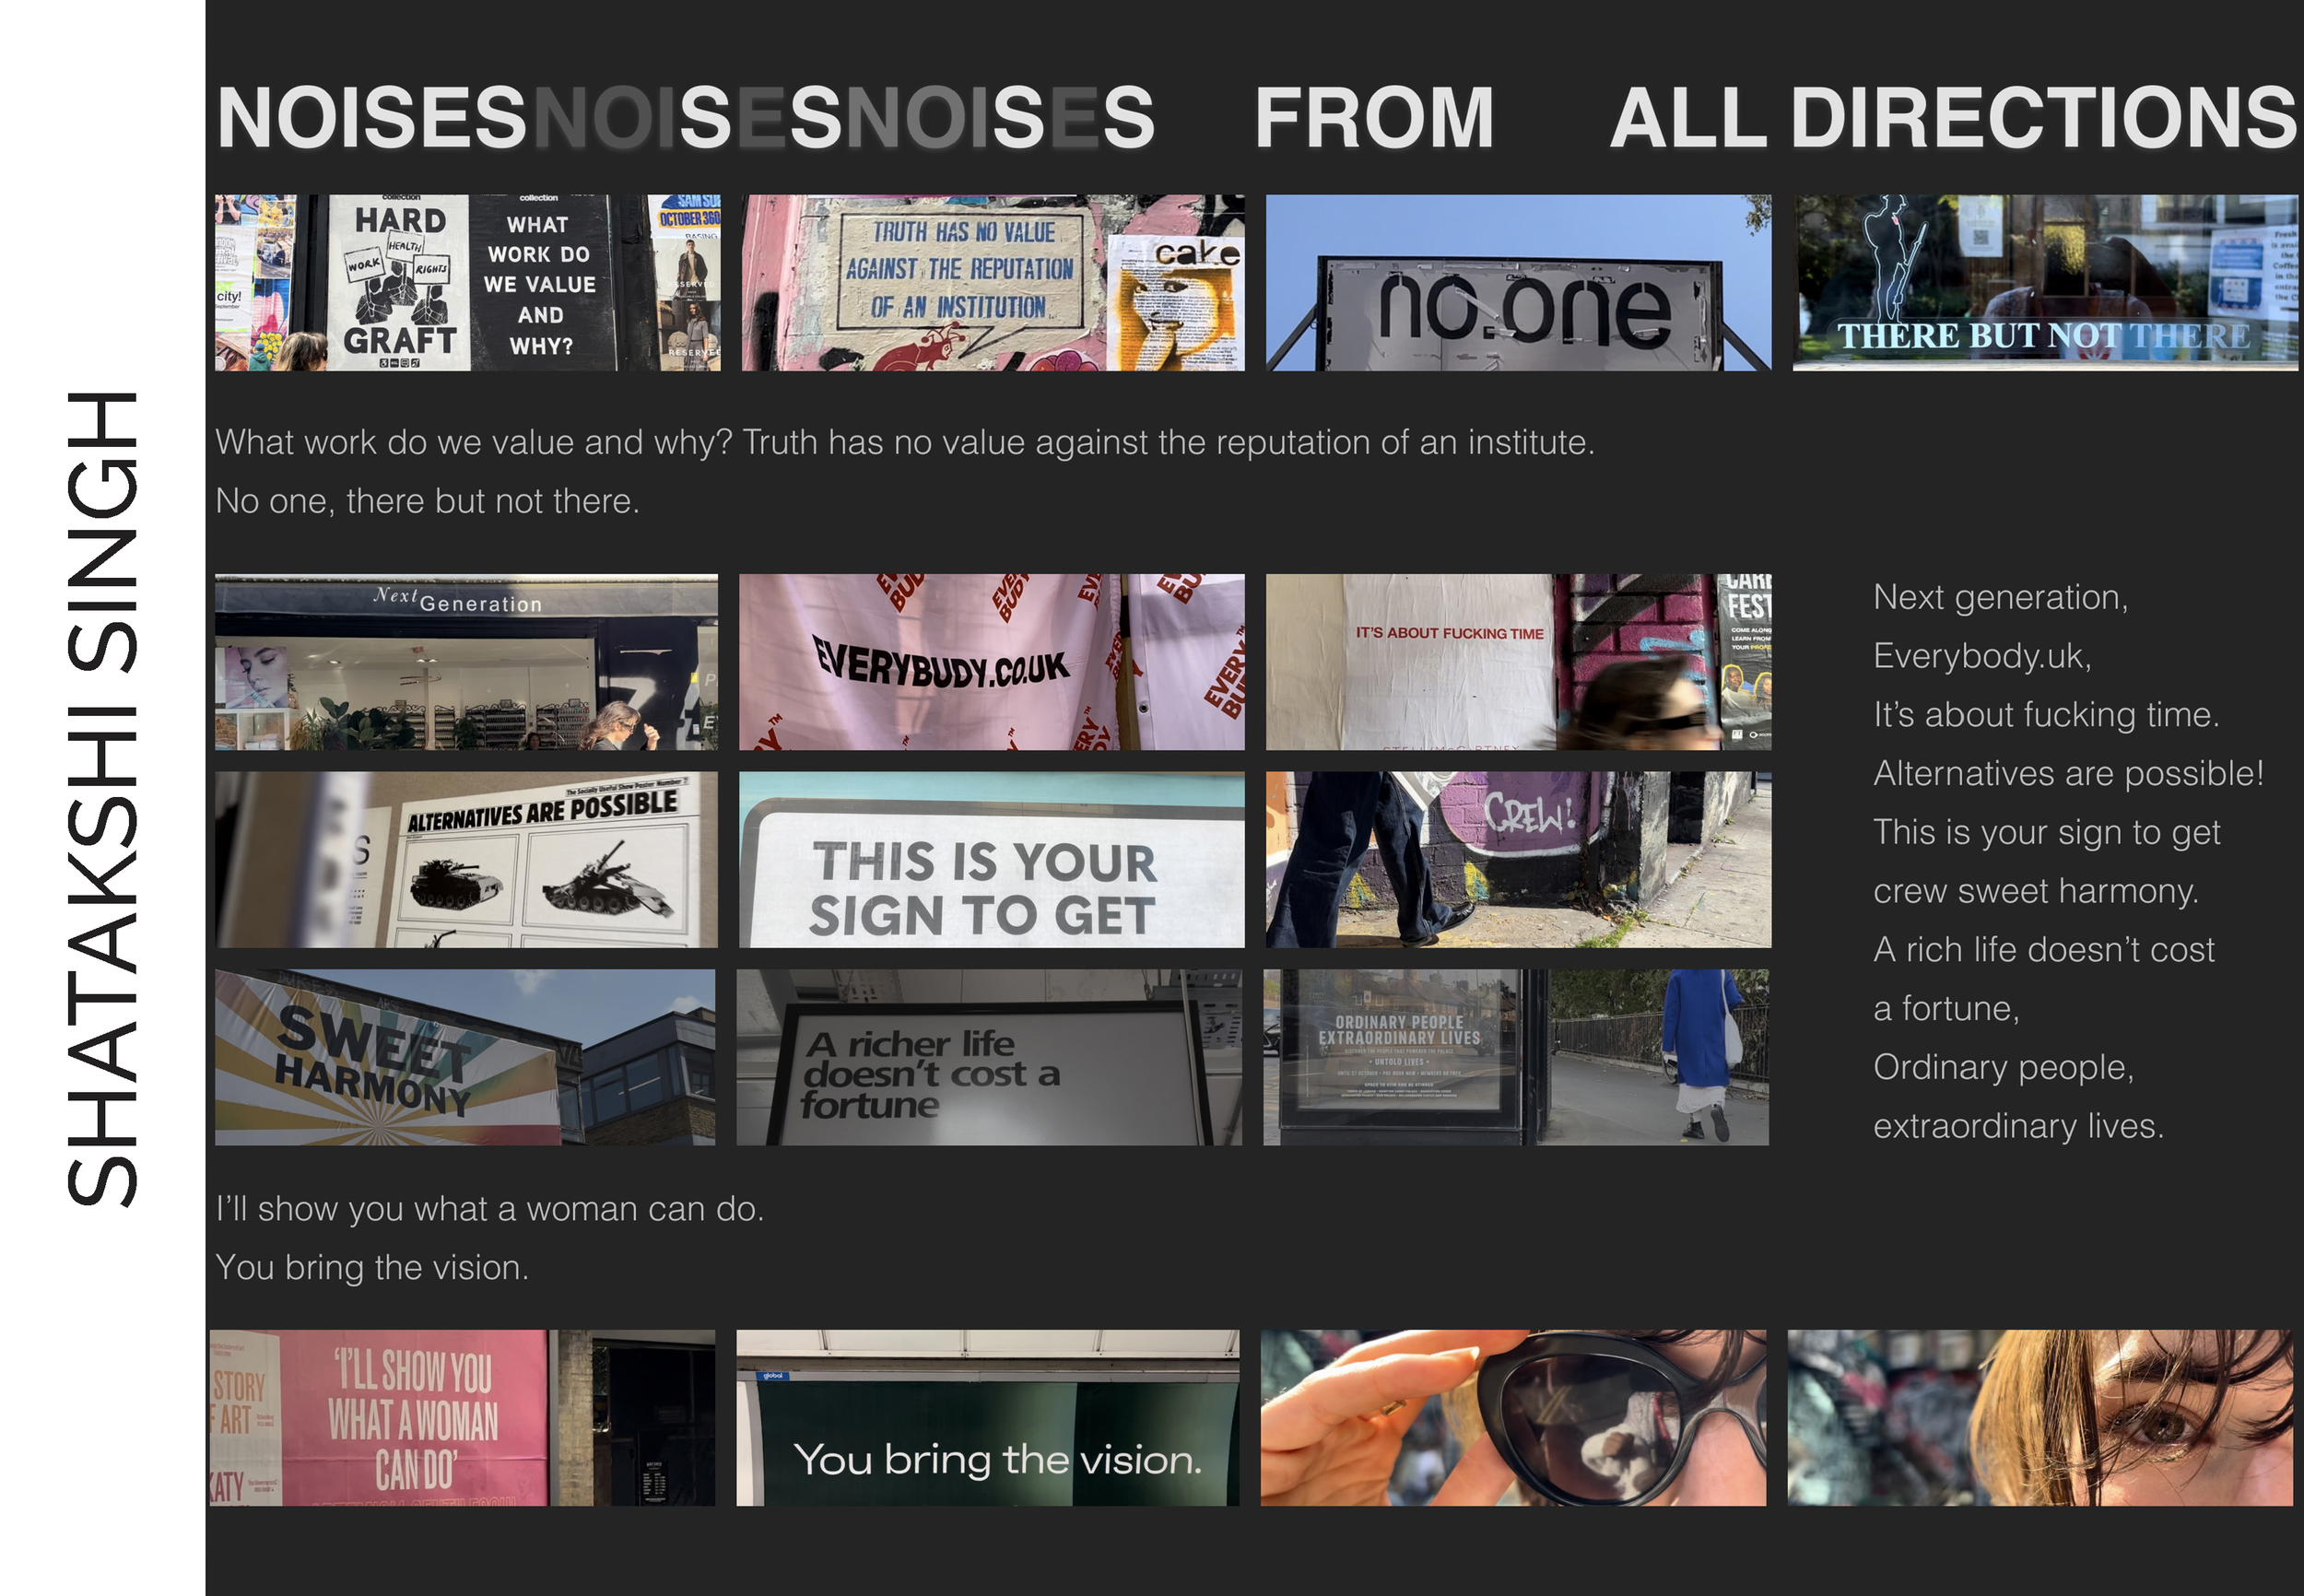Click the 'Truth Has No Value' graffiti image
2304x1596 pixels.
(992, 282)
